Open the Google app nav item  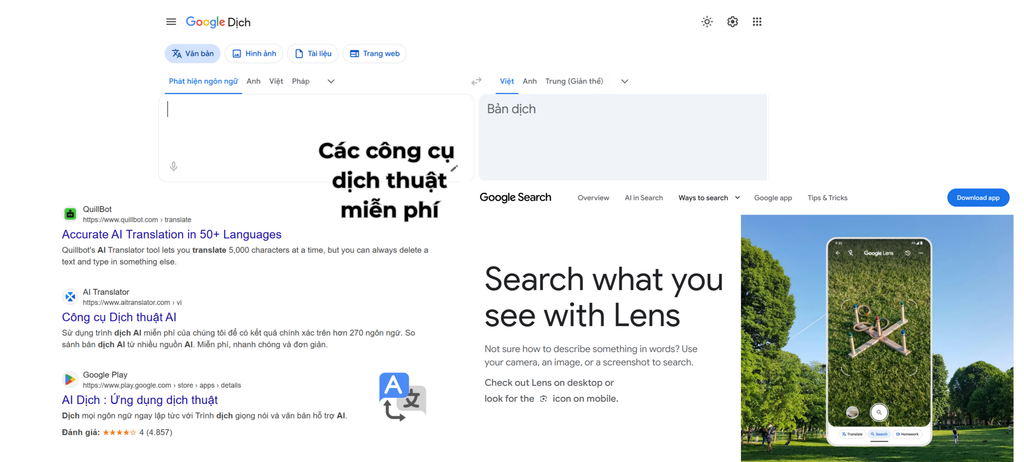773,198
